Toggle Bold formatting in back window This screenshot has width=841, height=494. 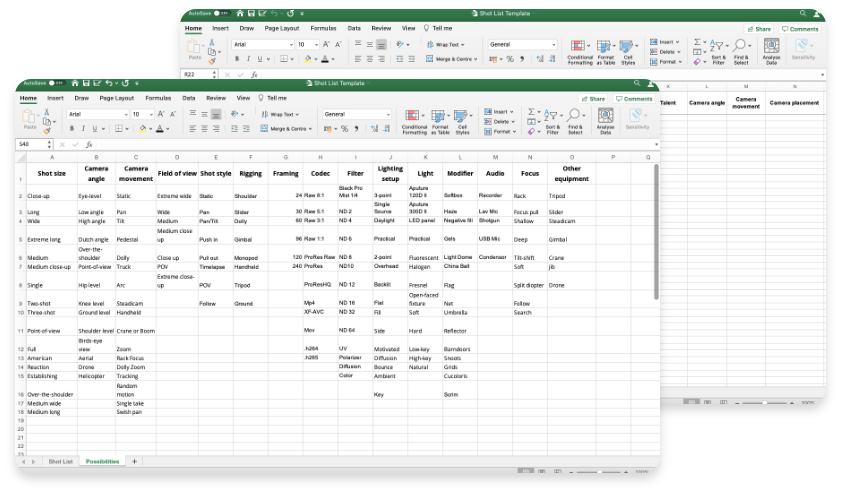click(237, 59)
